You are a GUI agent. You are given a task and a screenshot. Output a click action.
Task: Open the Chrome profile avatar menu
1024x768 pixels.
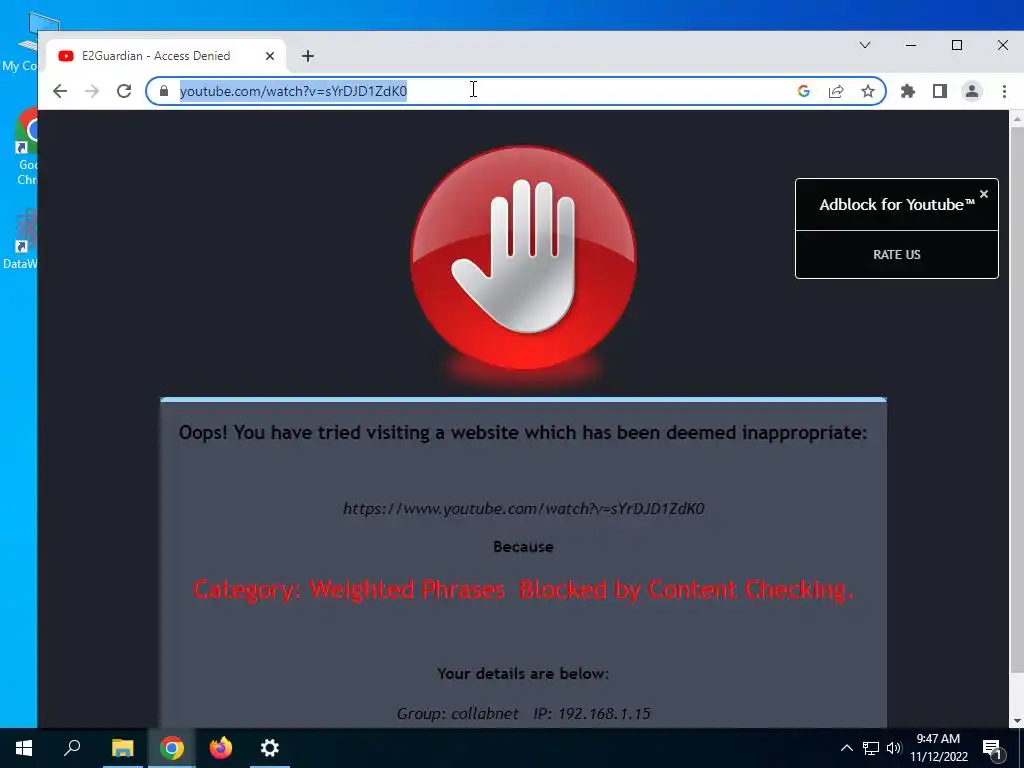pyautogui.click(x=972, y=91)
